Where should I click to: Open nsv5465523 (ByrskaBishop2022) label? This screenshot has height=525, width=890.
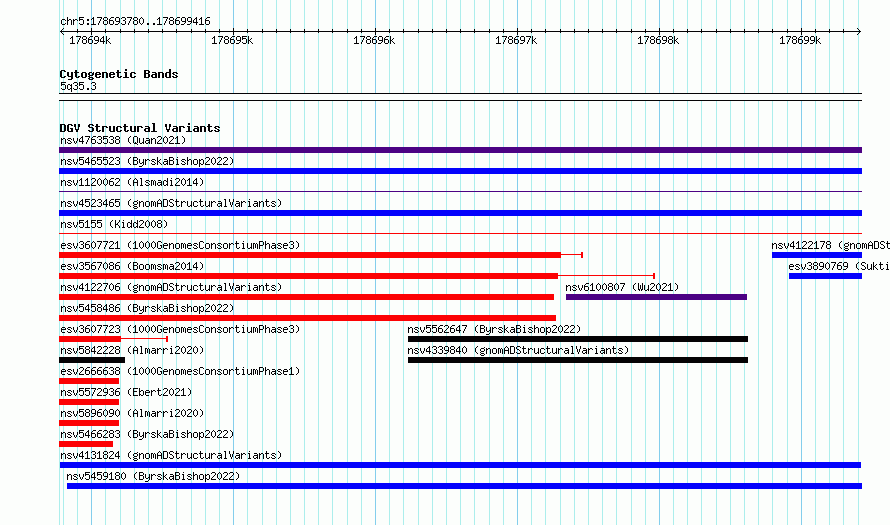[147, 161]
